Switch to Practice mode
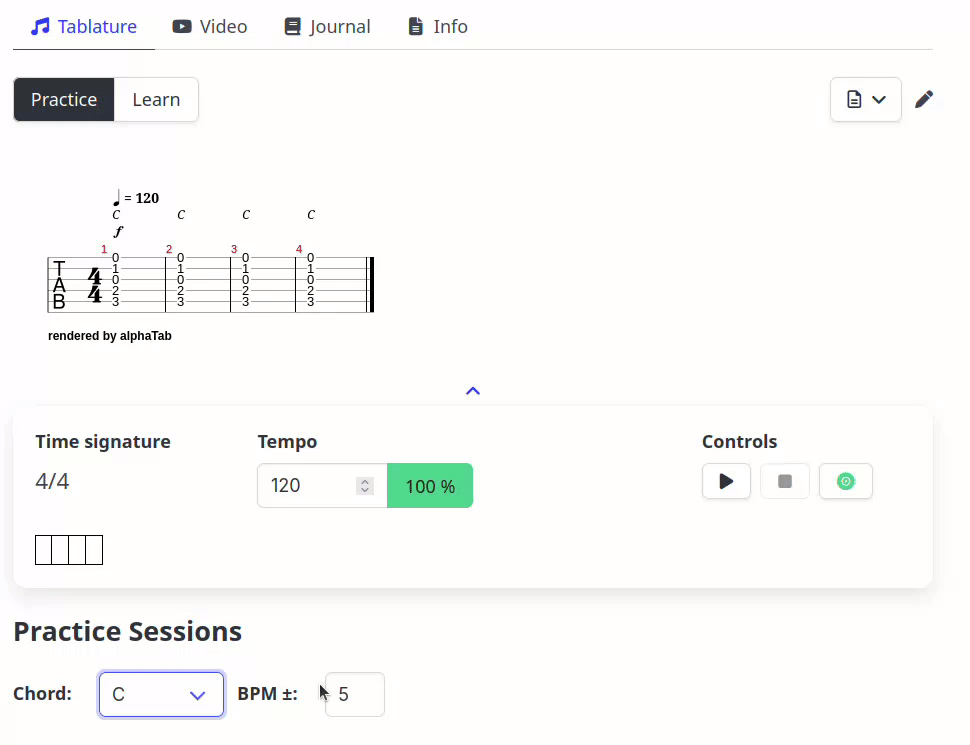 click(63, 99)
